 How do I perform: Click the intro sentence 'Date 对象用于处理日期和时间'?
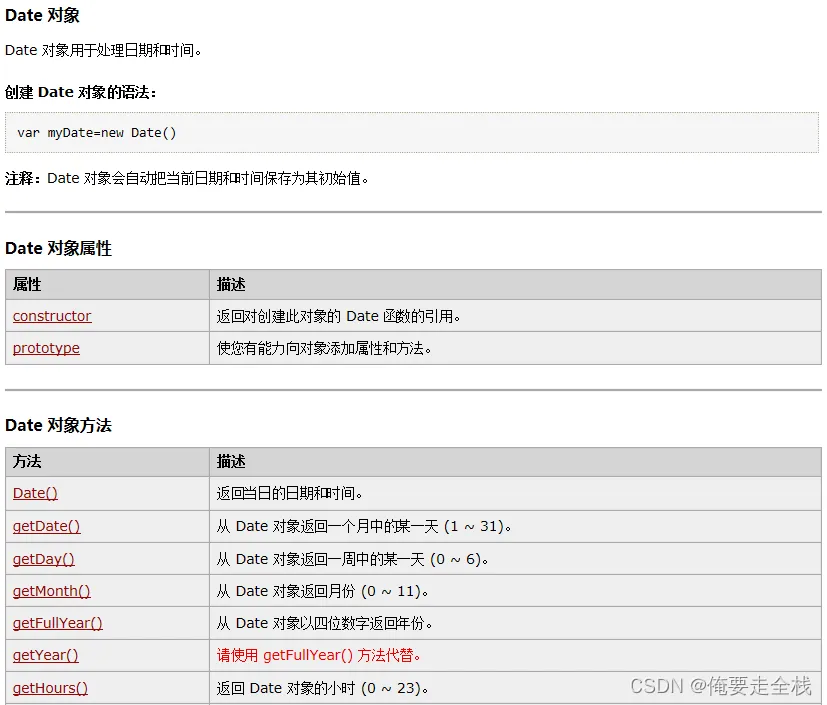click(103, 51)
